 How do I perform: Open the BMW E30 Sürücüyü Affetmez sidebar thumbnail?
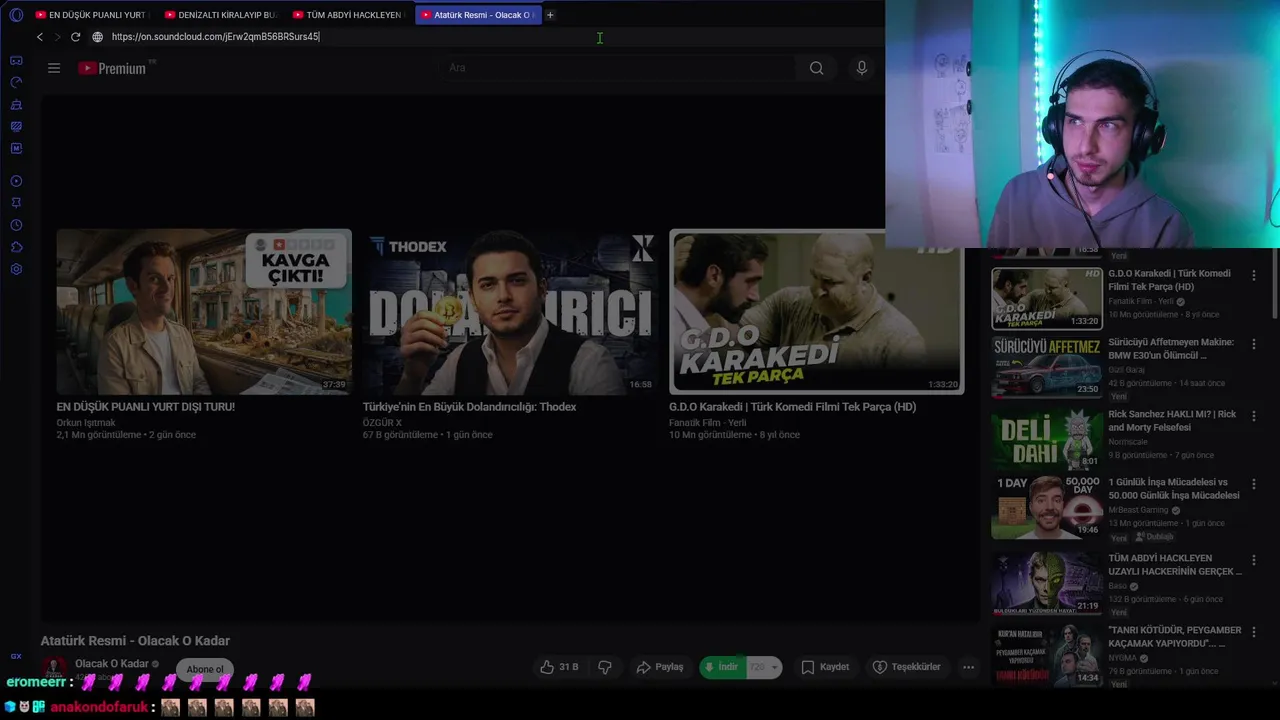[1046, 366]
